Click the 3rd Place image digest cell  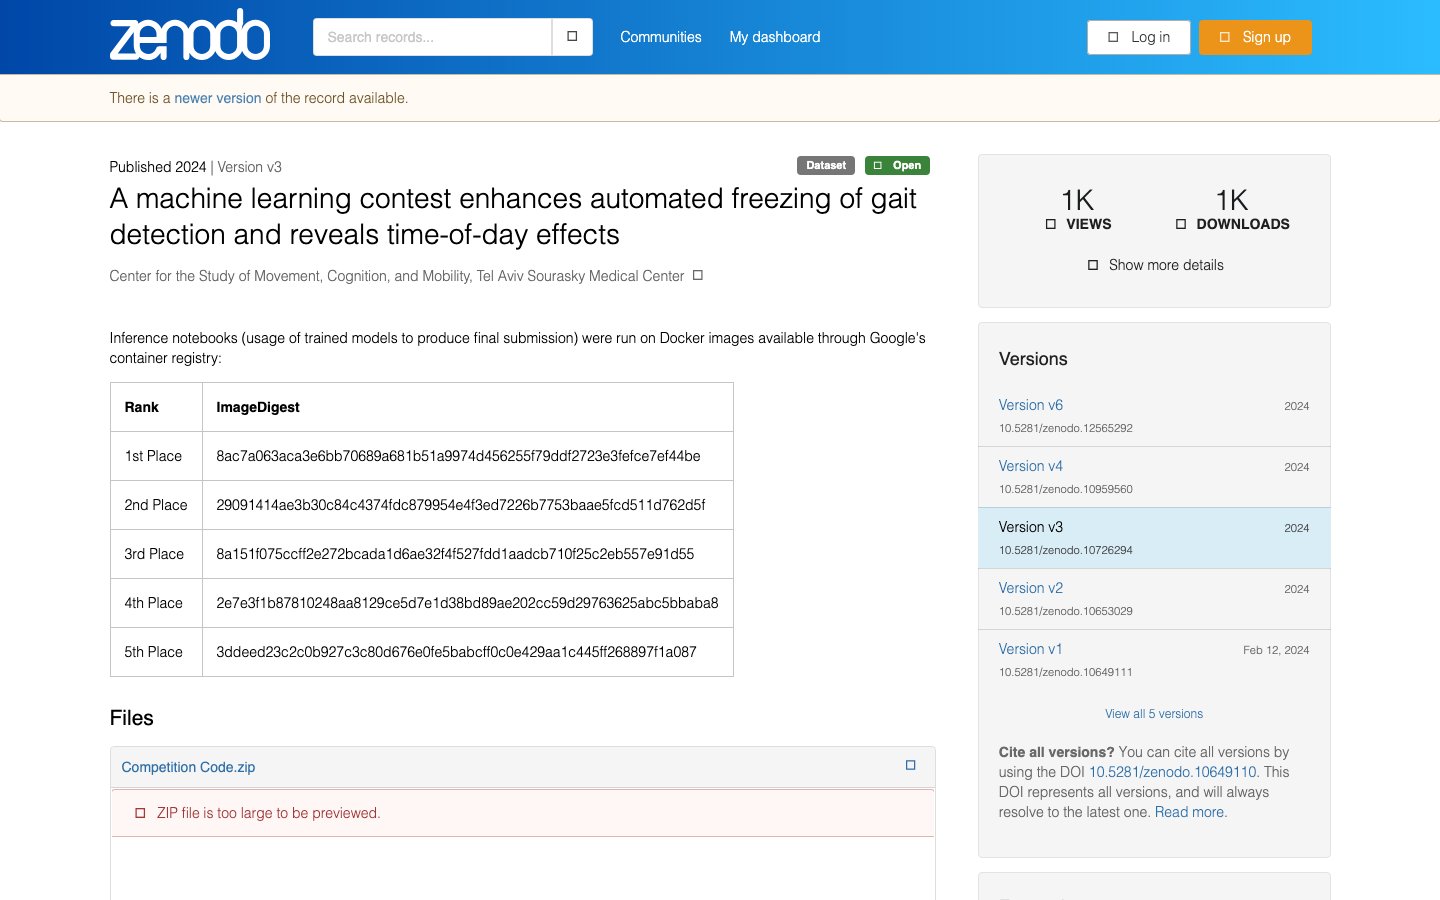(x=467, y=554)
